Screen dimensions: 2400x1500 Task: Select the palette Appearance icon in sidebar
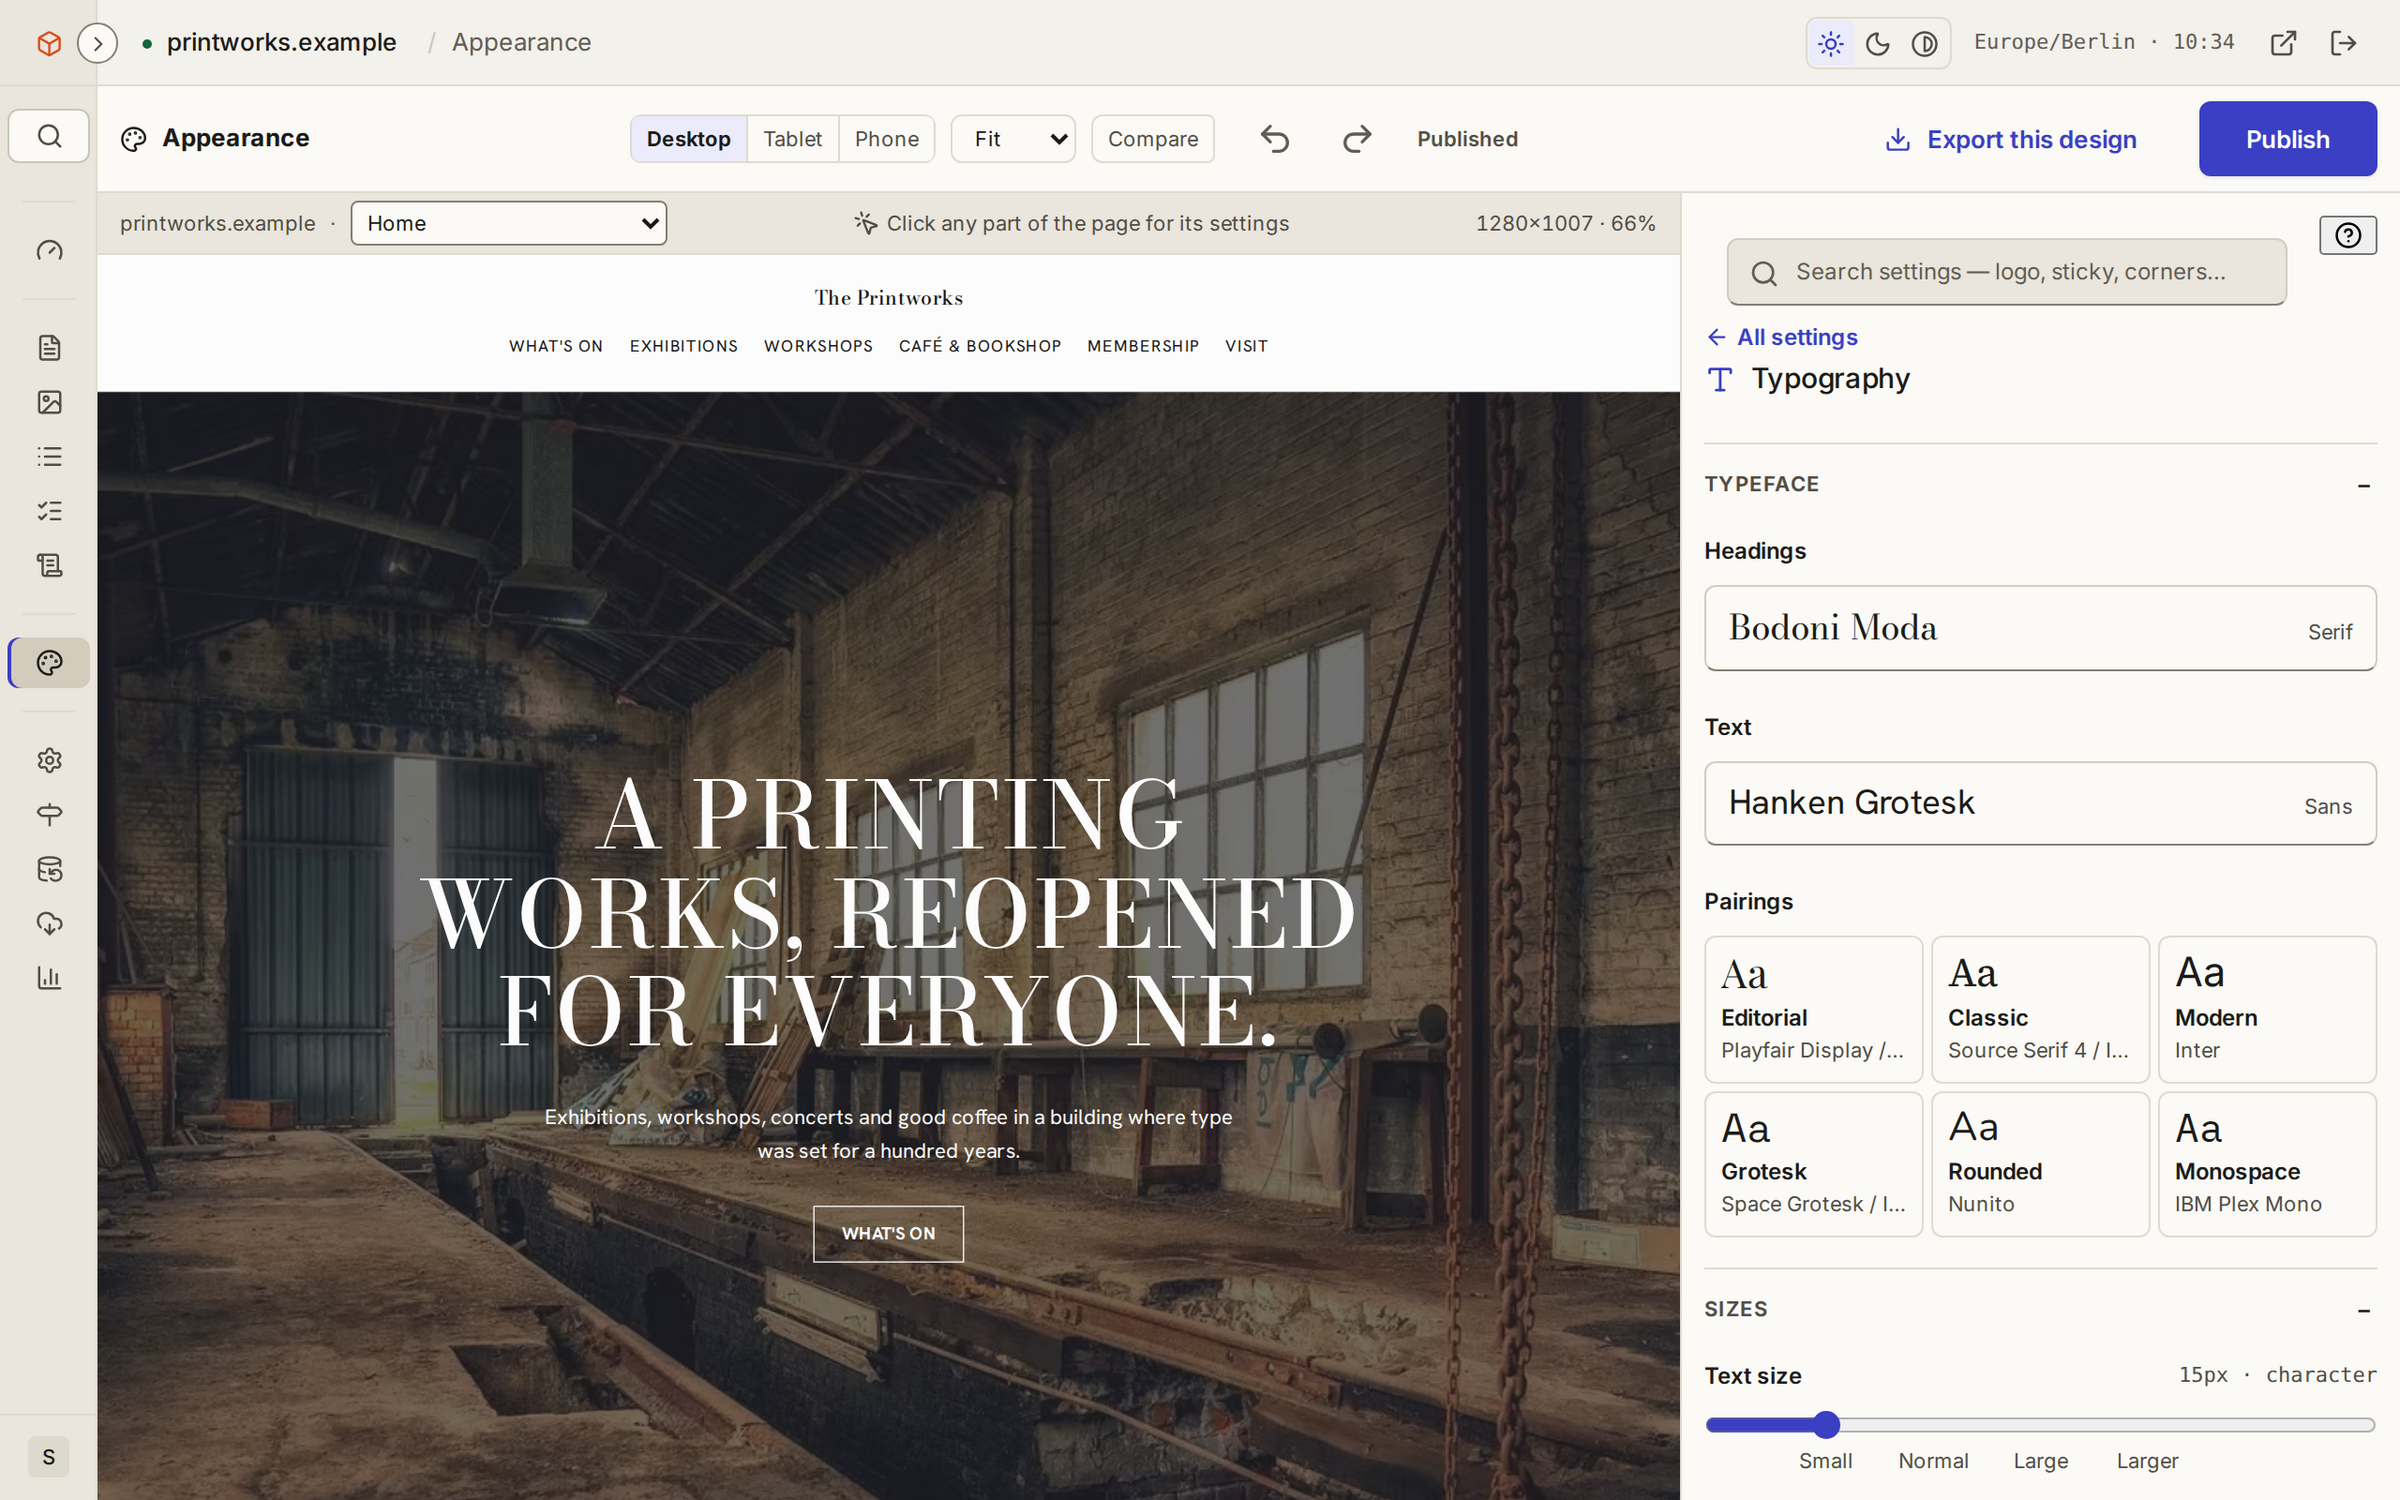pos(49,663)
